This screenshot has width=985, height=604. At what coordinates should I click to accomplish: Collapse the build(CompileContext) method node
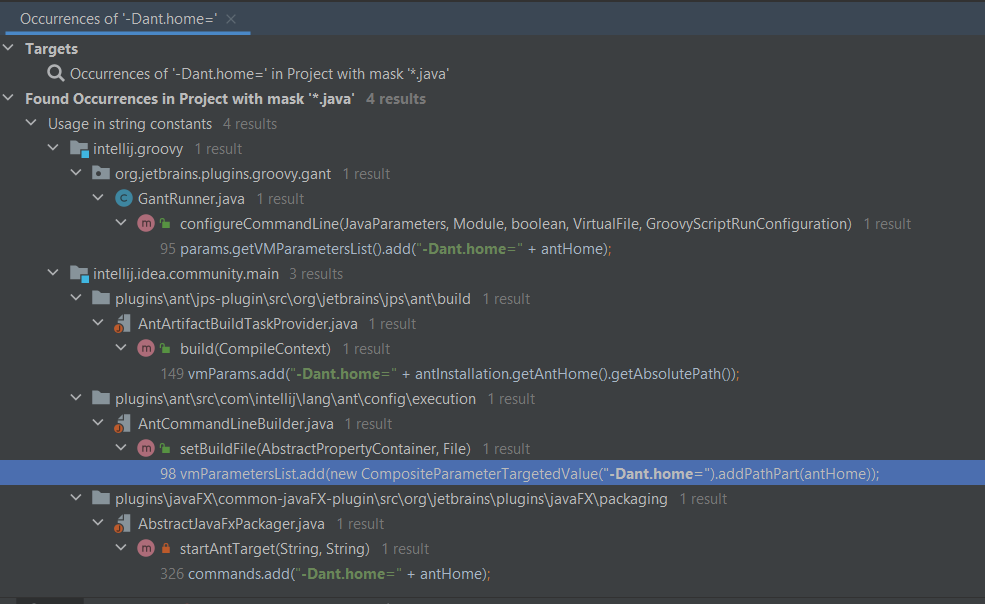point(121,348)
